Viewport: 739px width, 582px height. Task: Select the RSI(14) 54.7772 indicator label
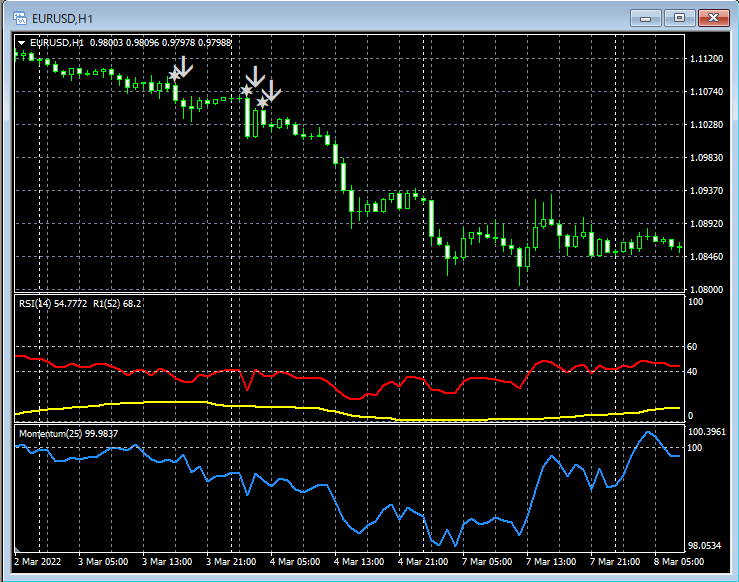[x=53, y=303]
